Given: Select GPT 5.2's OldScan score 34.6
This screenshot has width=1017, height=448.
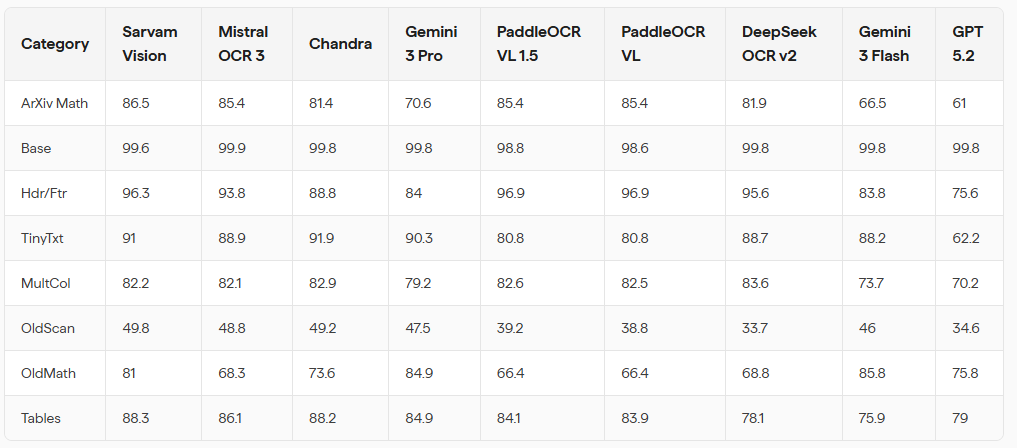Looking at the screenshot, I should (966, 328).
